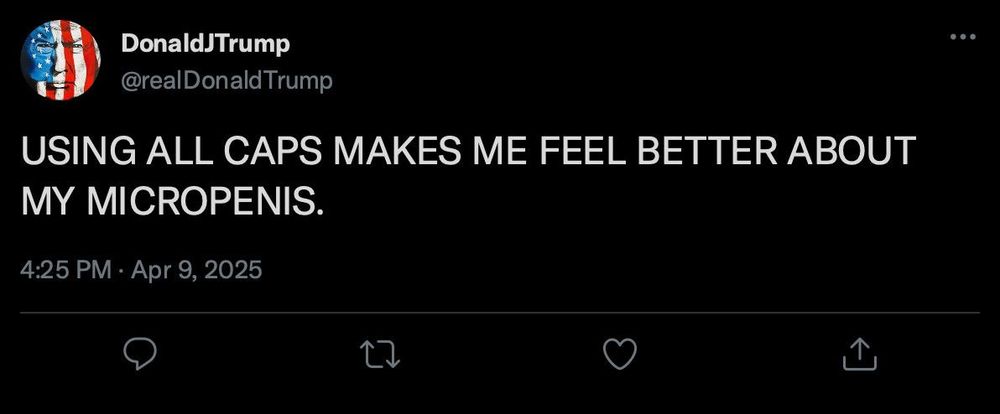Viewport: 1000px width, 414px height.
Task: Expand the ellipsis menu for this tweet
Action: [x=962, y=37]
